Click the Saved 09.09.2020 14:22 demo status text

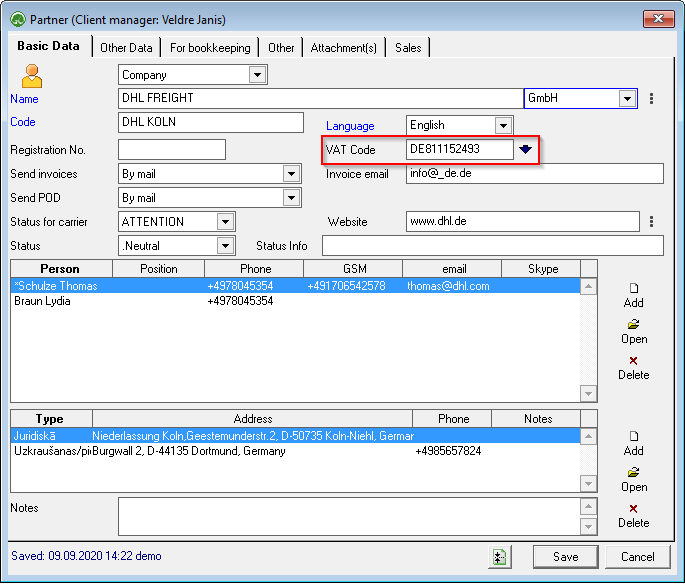(x=86, y=556)
